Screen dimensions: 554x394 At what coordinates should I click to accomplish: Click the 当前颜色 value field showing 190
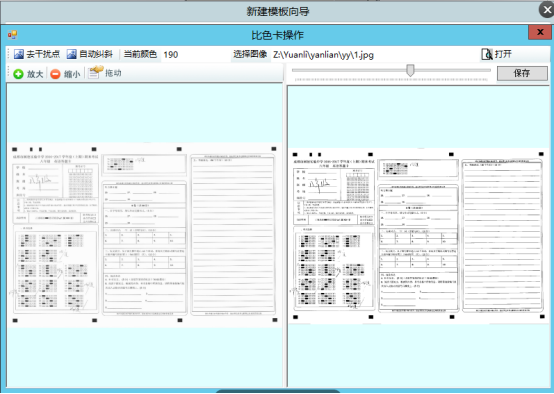[195, 55]
